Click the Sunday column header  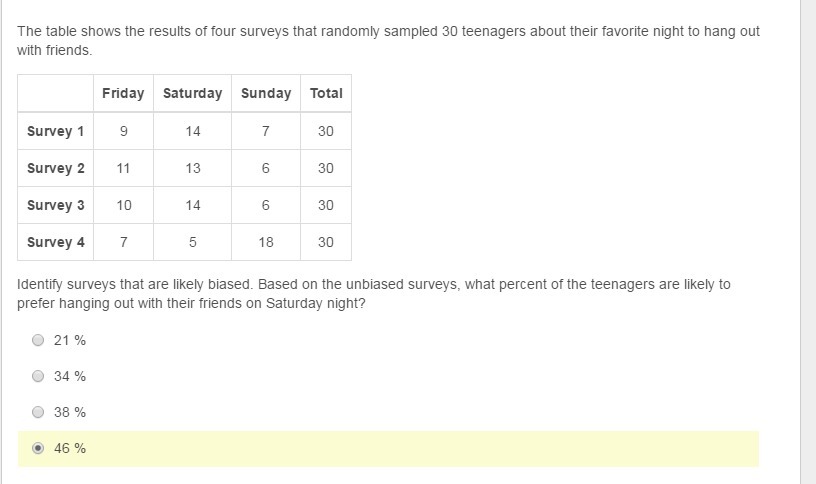pos(266,93)
